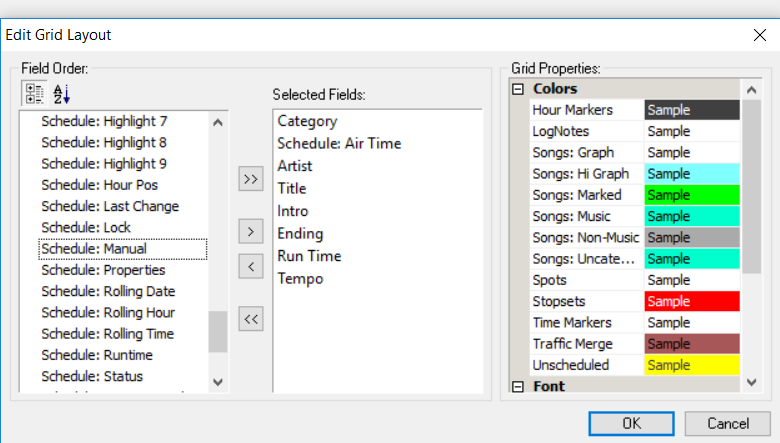Click the Categorized view icon above field list
Image resolution: width=780 pixels, height=443 pixels.
[x=33, y=94]
